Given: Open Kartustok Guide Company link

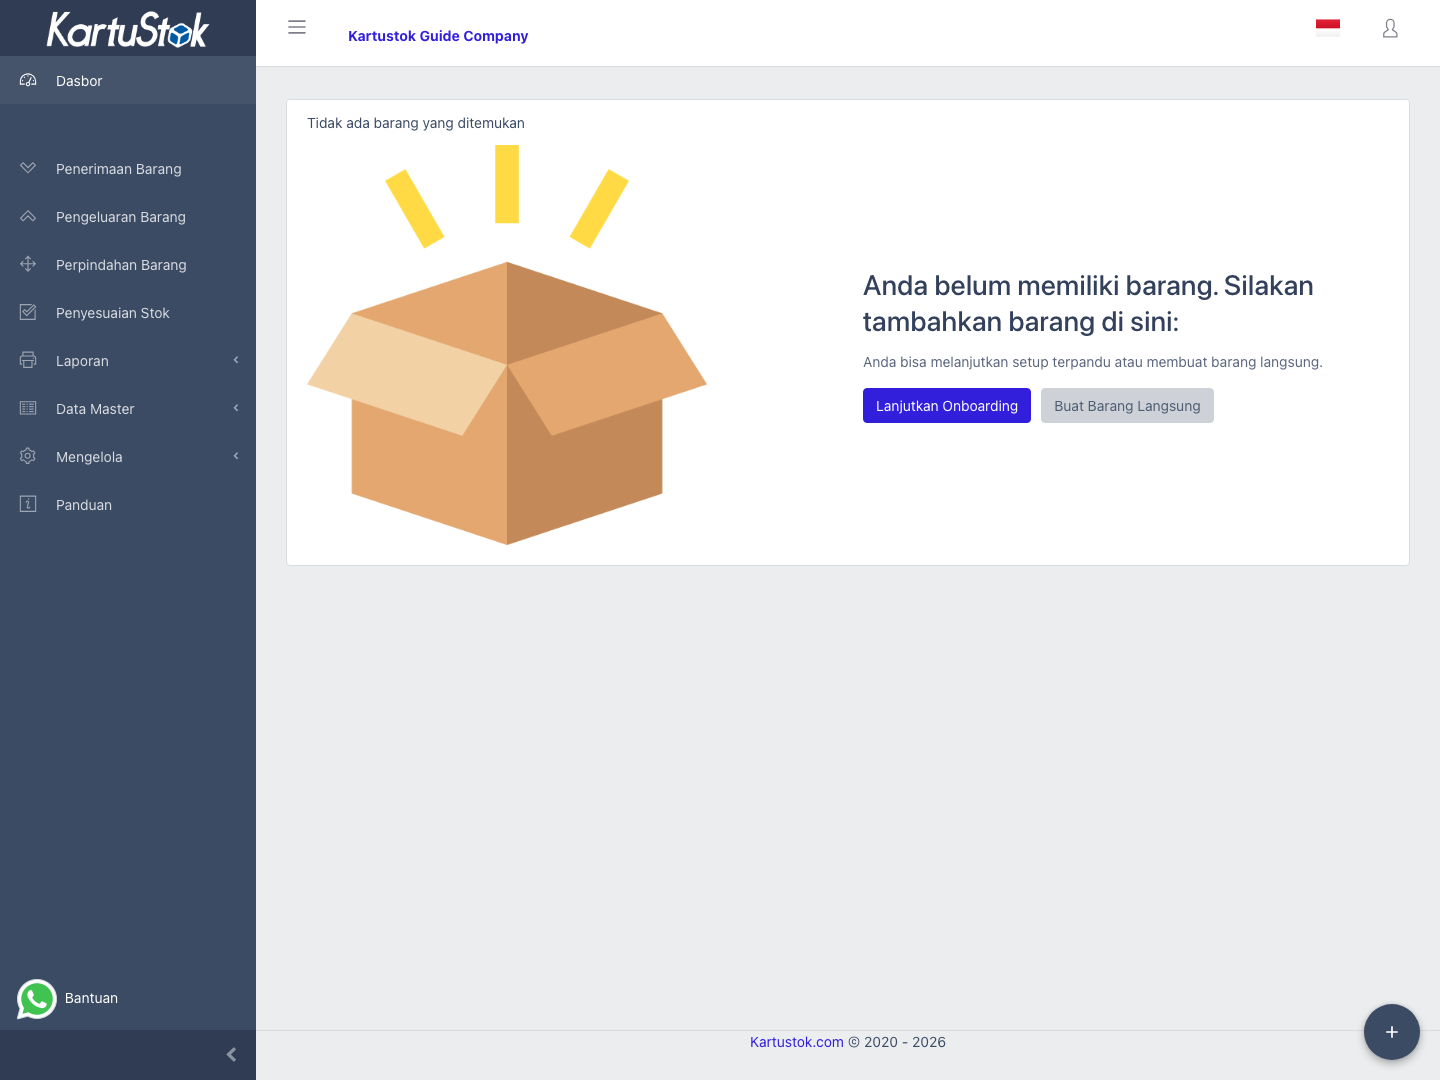Looking at the screenshot, I should tap(438, 36).
